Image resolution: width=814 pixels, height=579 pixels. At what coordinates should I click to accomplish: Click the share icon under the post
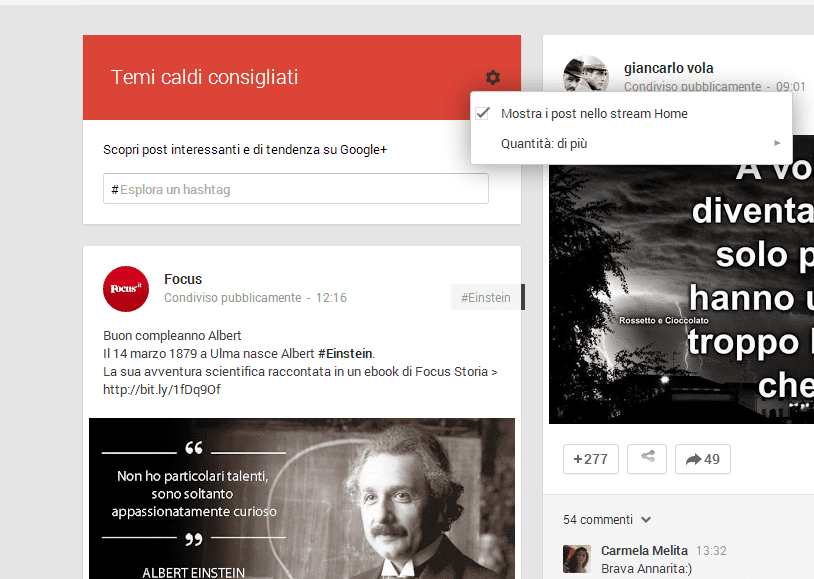point(647,459)
